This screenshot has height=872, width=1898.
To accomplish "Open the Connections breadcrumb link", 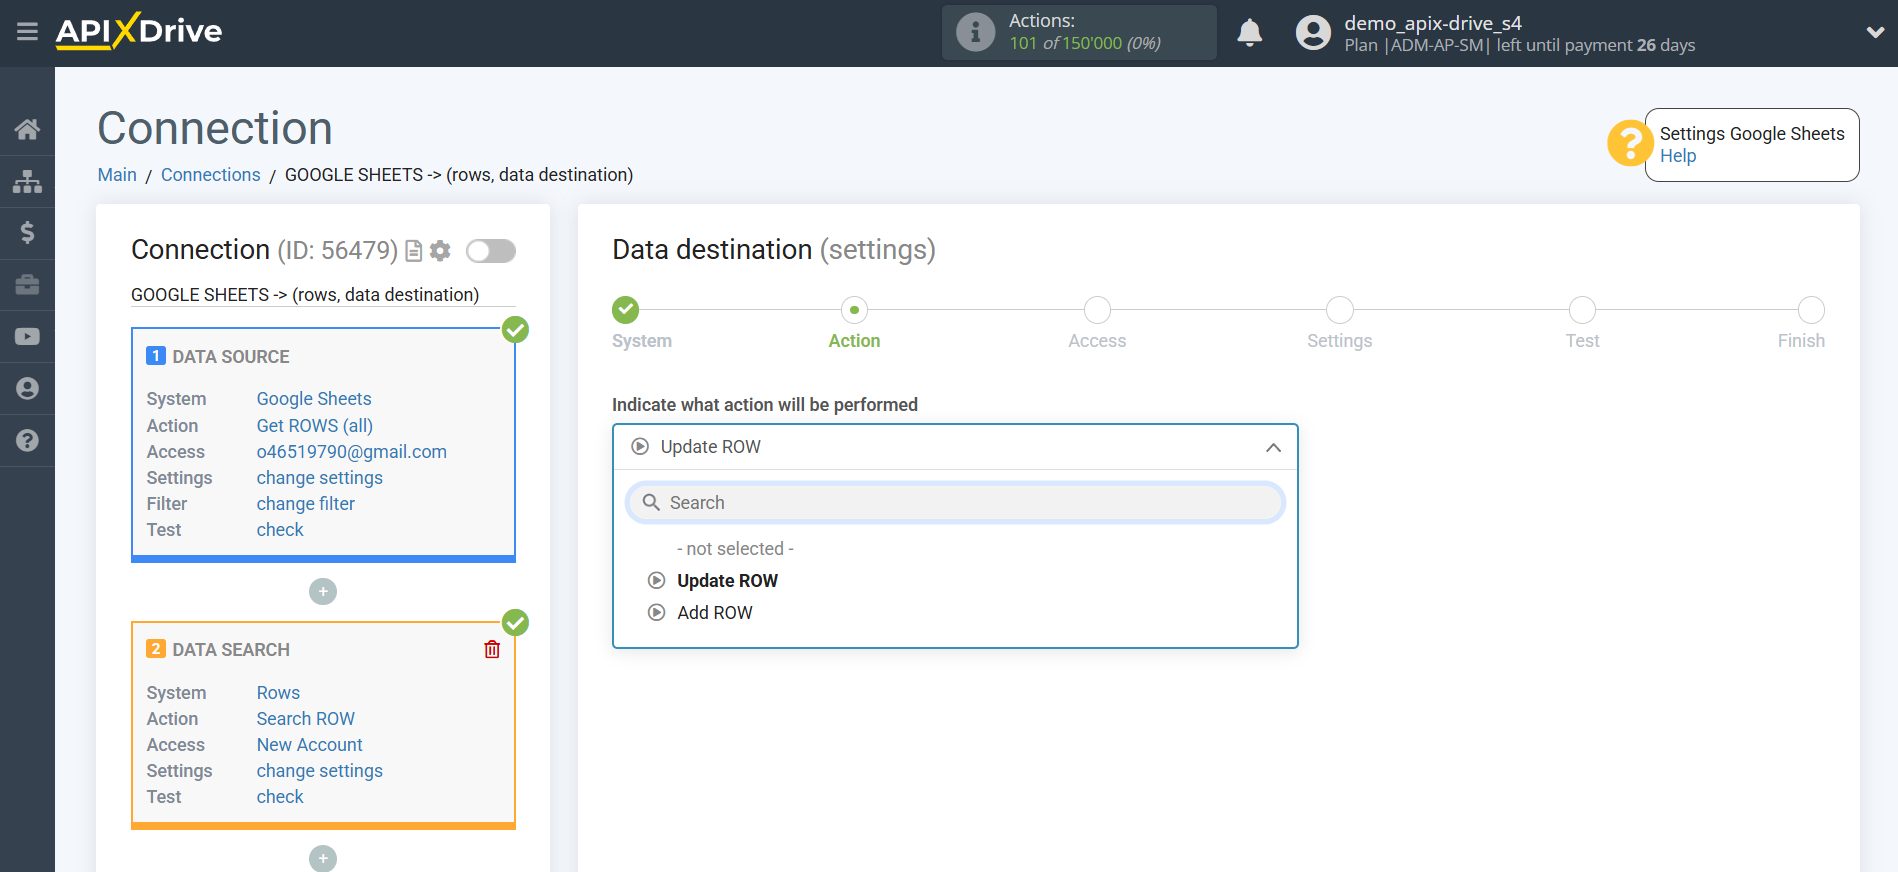I will [x=210, y=175].
